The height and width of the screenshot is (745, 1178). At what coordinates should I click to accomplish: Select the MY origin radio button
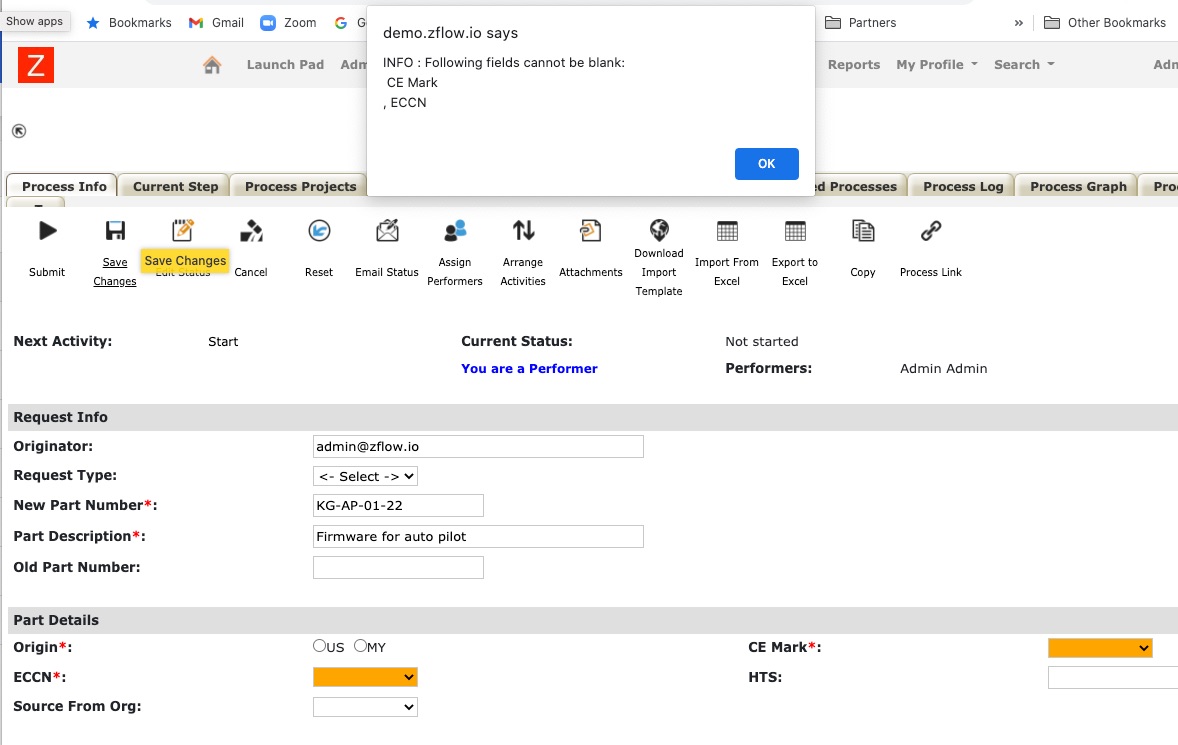pos(358,646)
